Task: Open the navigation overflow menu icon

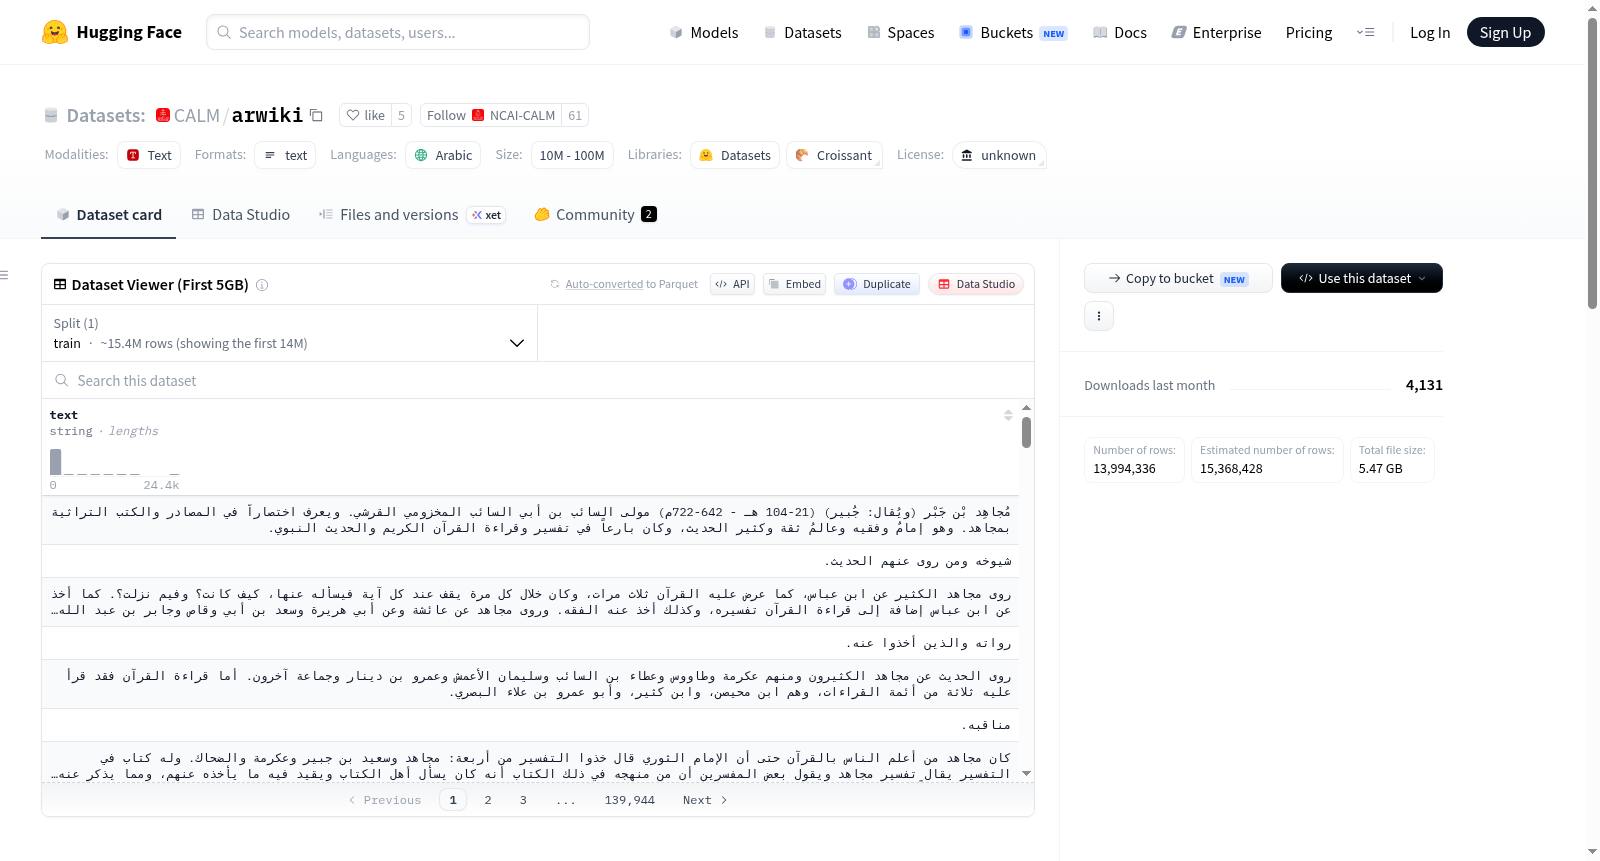Action: pos(1365,32)
